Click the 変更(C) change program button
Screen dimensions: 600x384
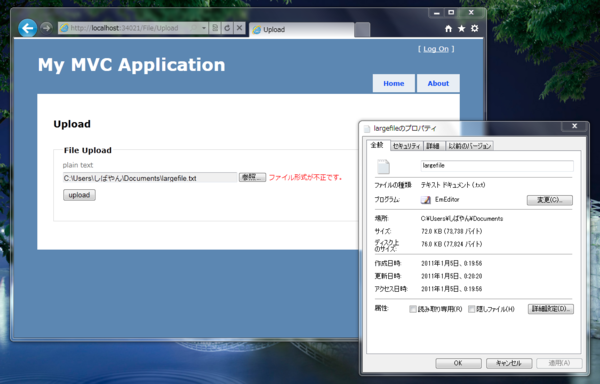tap(549, 200)
